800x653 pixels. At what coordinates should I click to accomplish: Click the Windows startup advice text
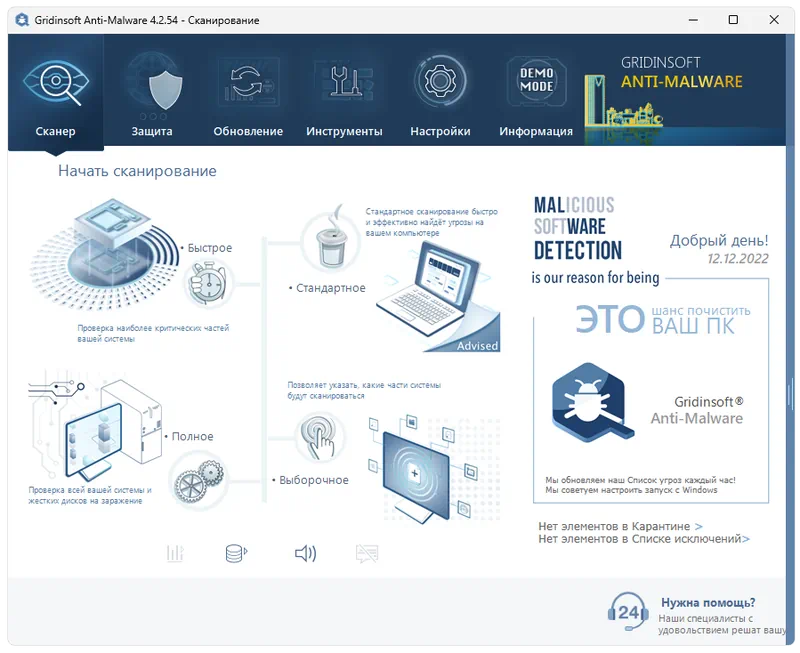click(631, 490)
